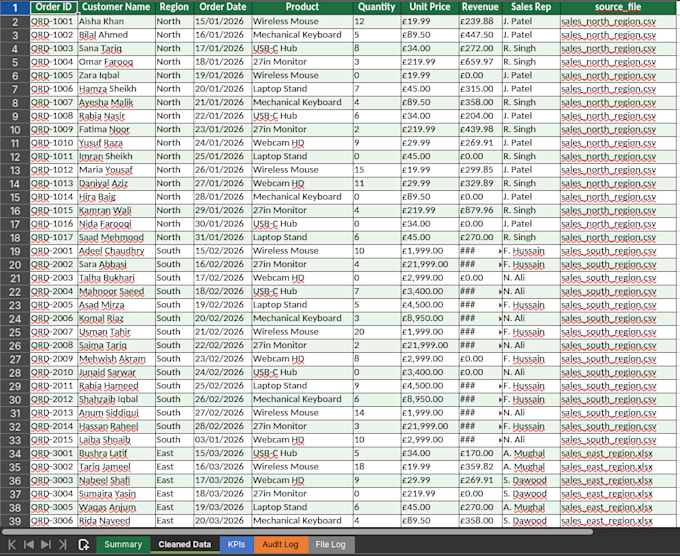Image resolution: width=680 pixels, height=556 pixels.
Task: Click cell ORD-1001
Action: point(54,21)
